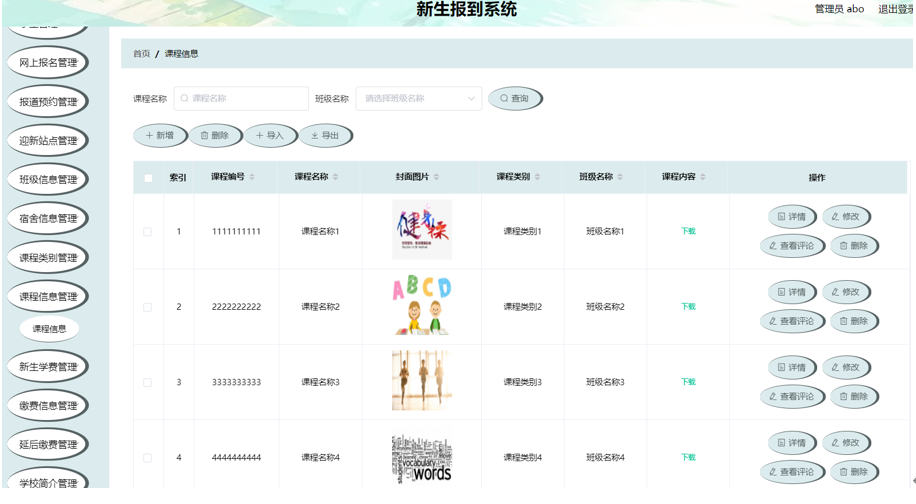Open the 班级名称 dropdown selector
This screenshot has height=504, width=916.
(419, 99)
